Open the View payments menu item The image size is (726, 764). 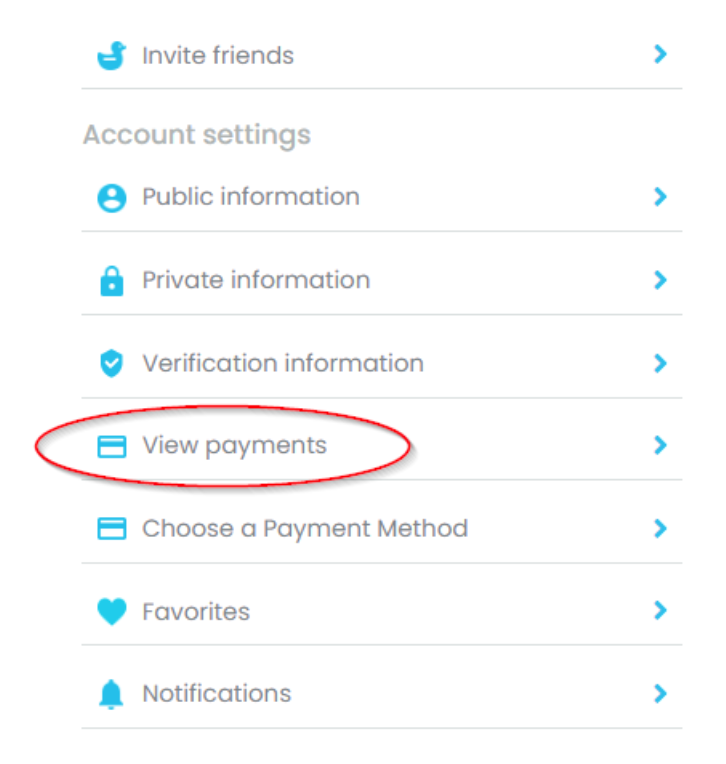(x=234, y=445)
